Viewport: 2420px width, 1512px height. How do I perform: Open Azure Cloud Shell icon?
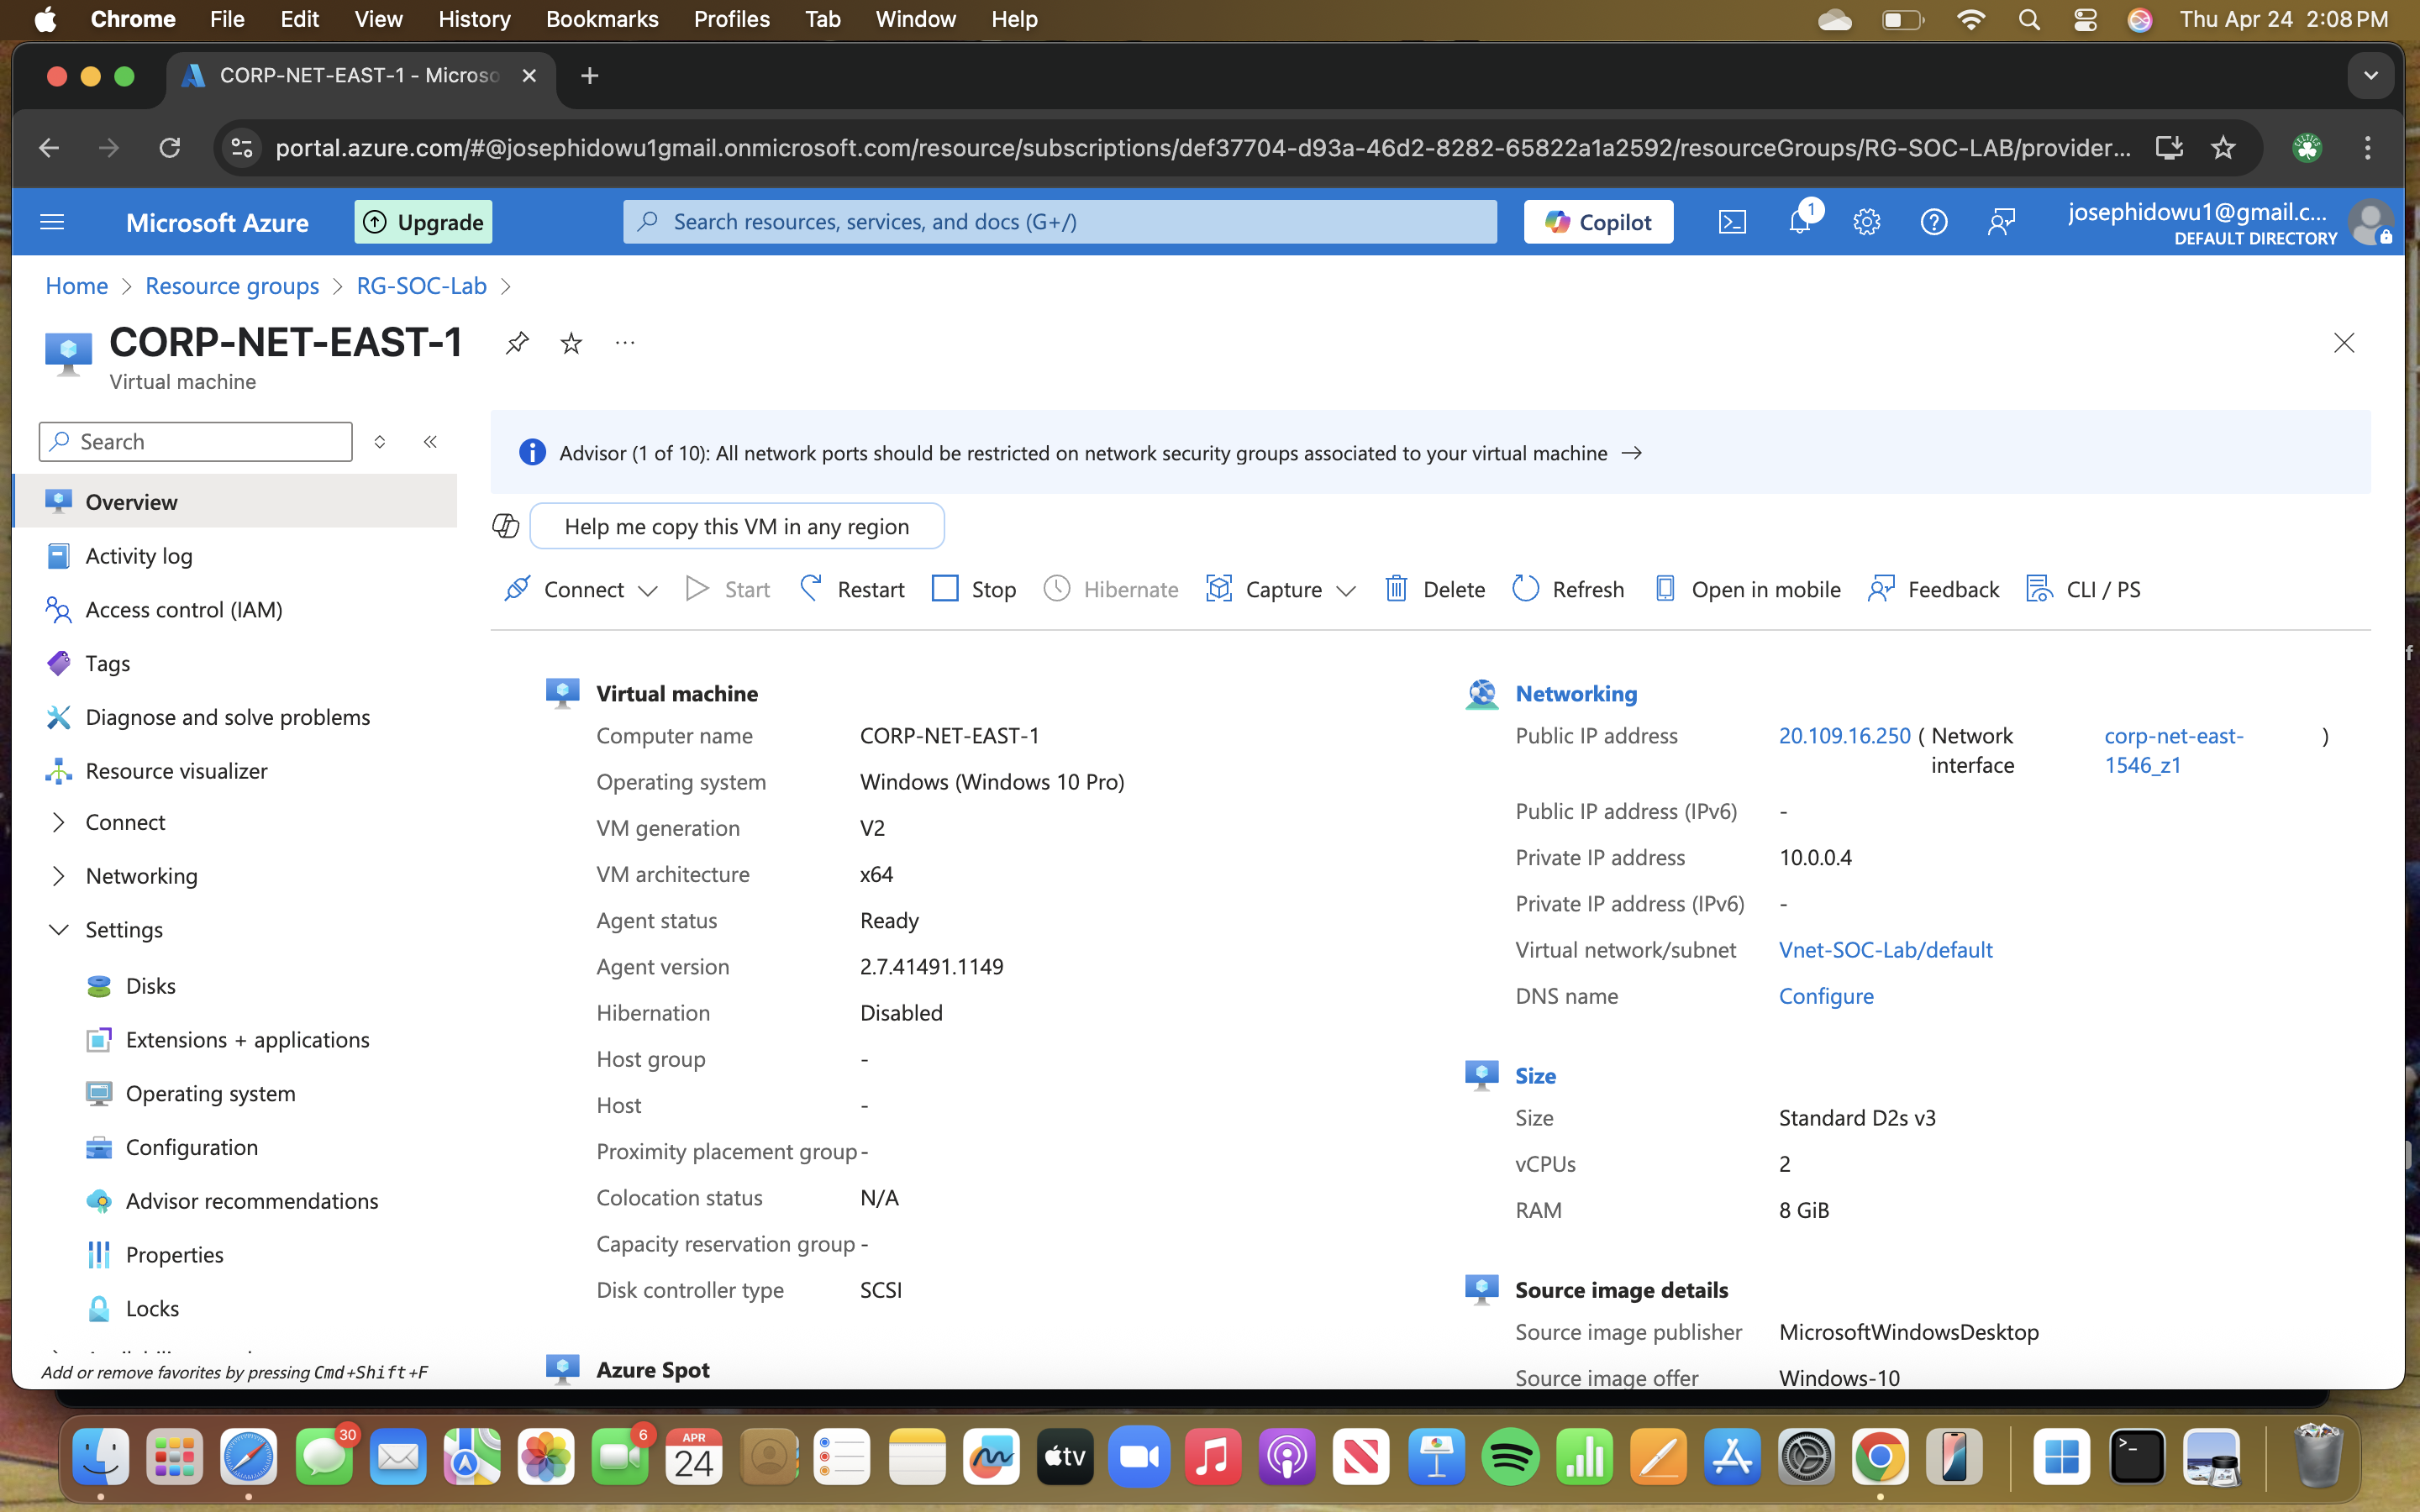pos(1732,222)
